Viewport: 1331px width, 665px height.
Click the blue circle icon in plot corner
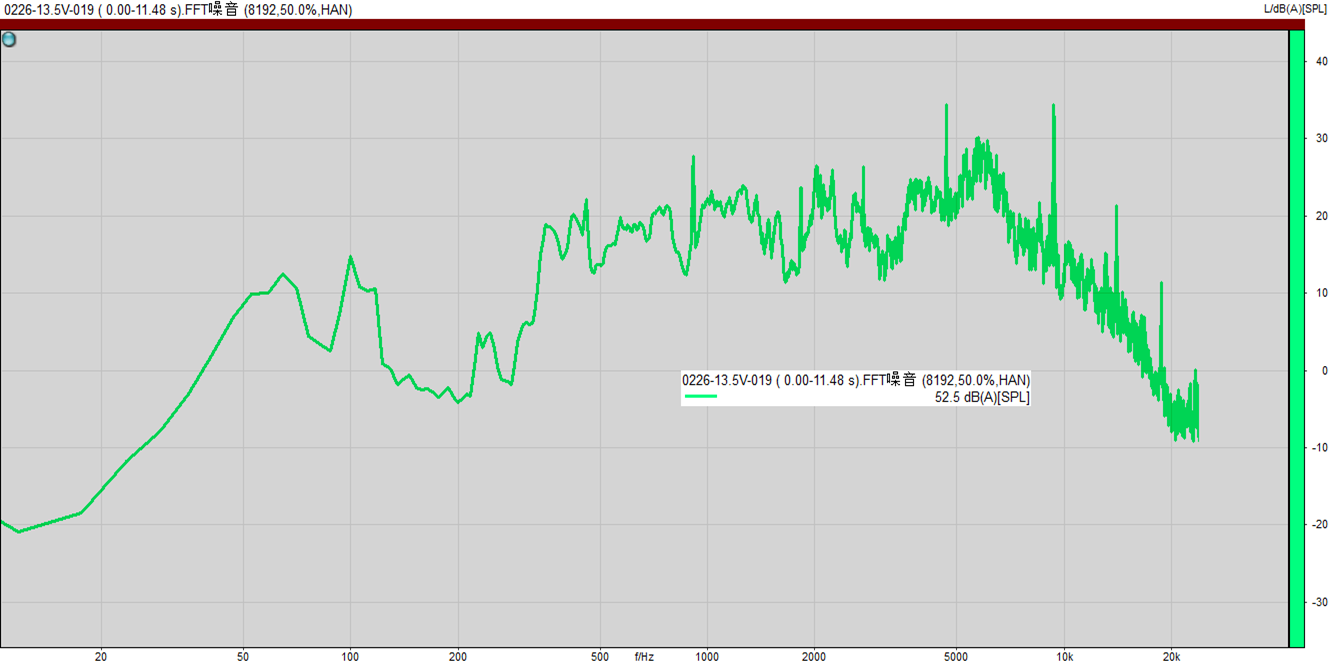[9, 40]
